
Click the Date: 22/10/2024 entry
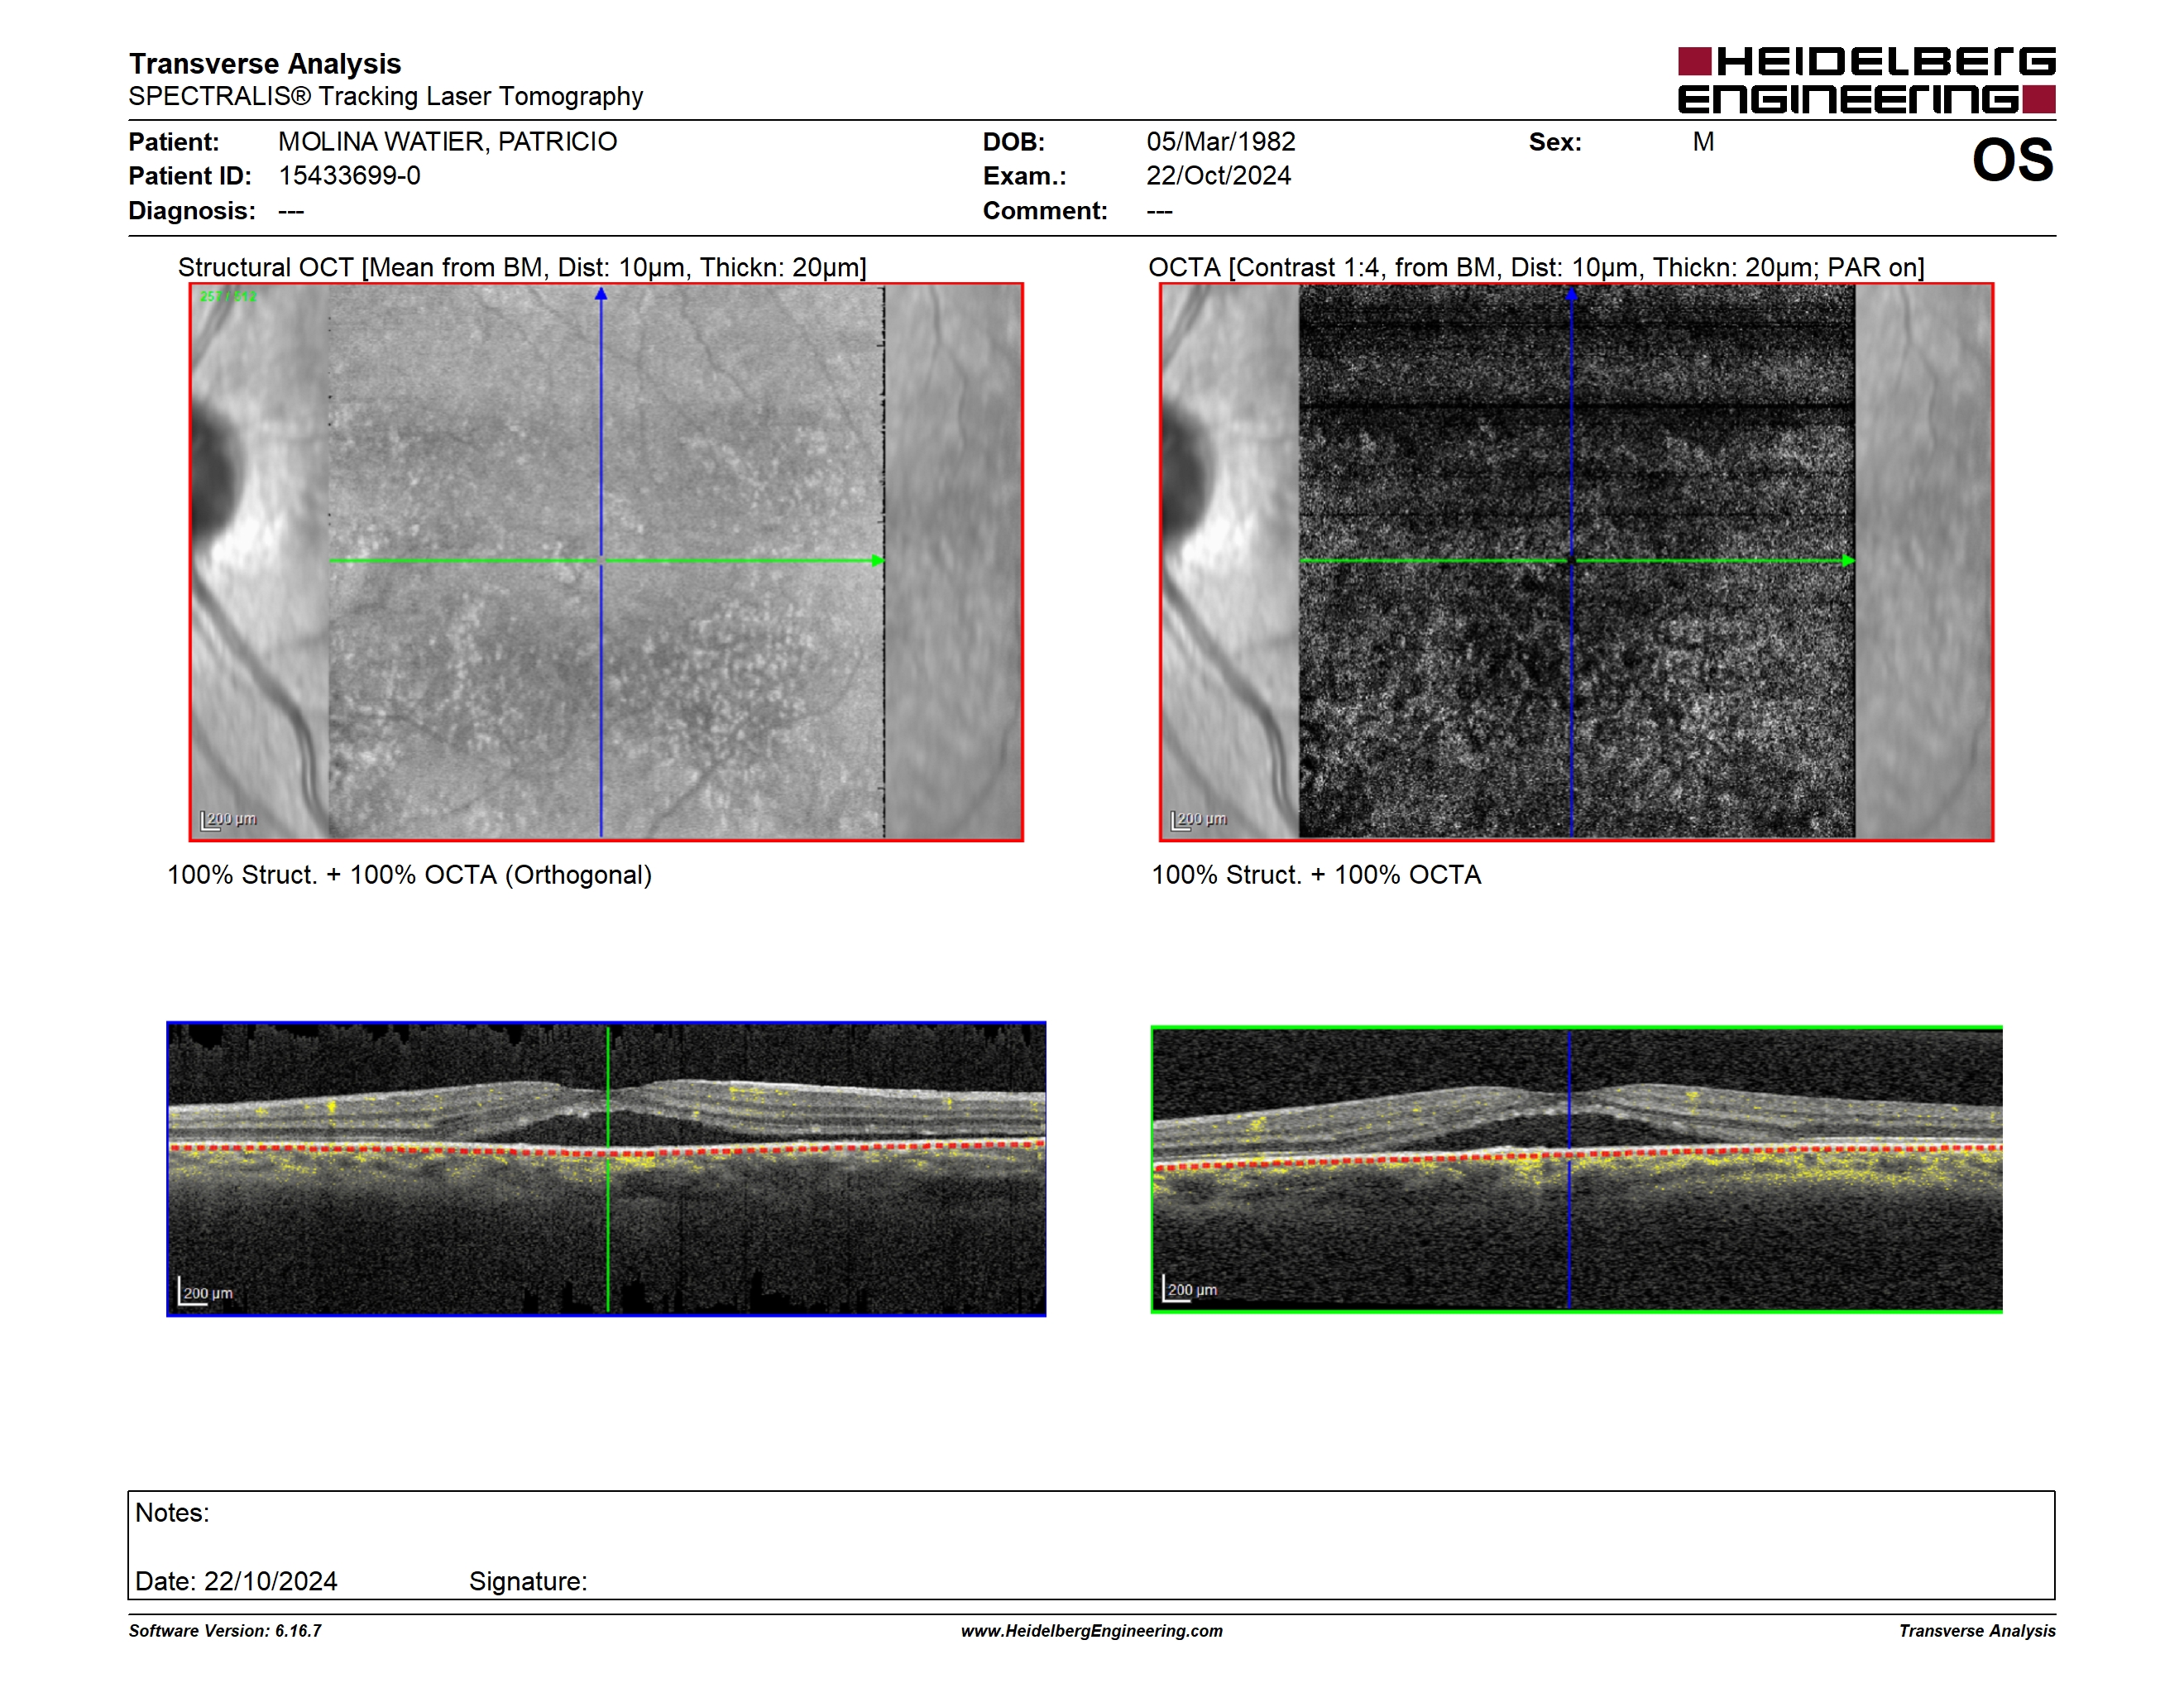coord(236,1581)
